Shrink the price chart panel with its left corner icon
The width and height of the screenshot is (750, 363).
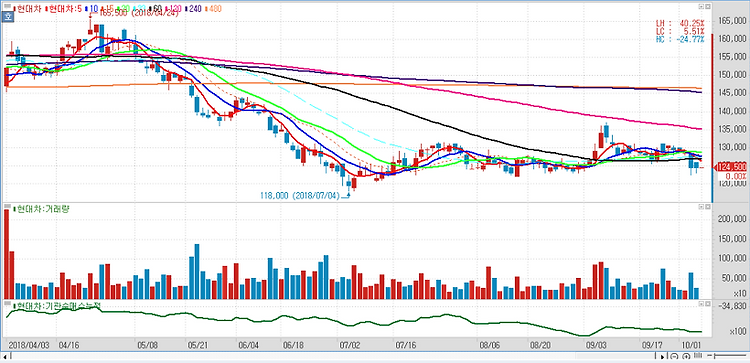coord(701,7)
